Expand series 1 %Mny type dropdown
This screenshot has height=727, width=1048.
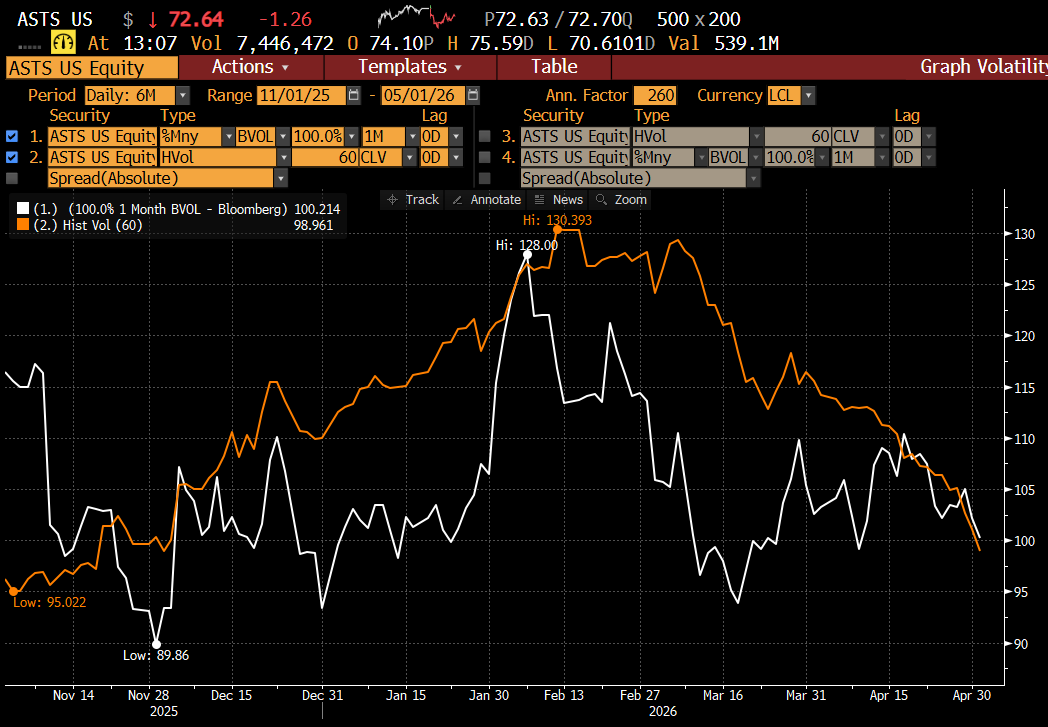[x=229, y=136]
